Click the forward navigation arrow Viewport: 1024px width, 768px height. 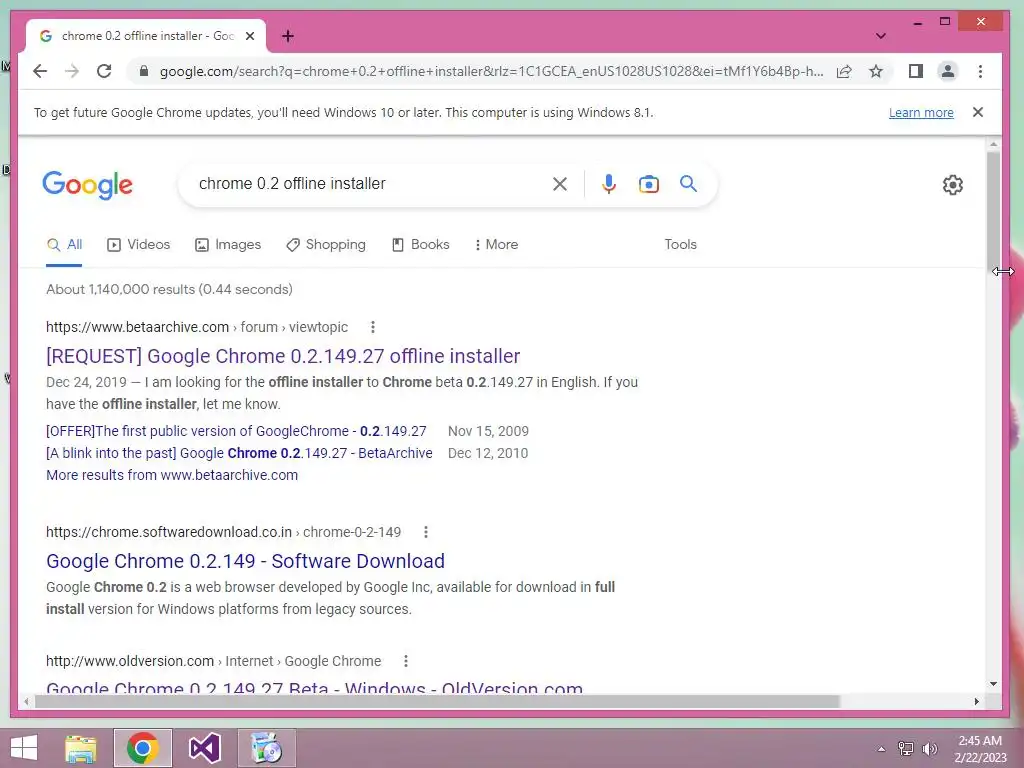point(72,71)
